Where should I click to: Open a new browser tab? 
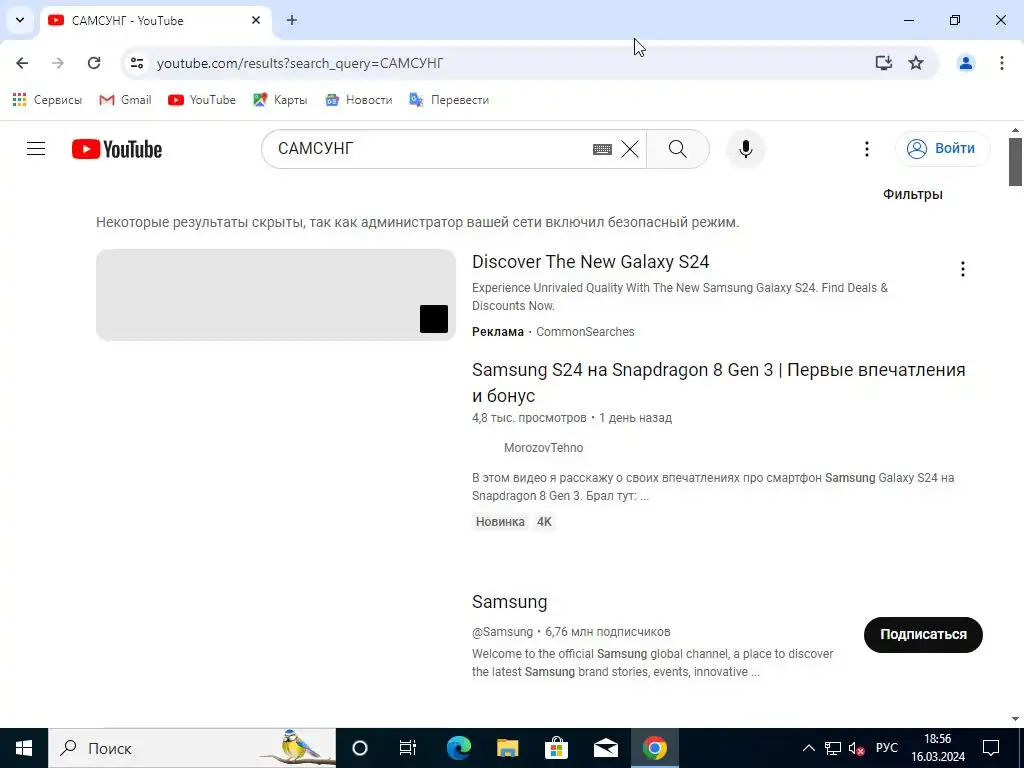tap(292, 20)
